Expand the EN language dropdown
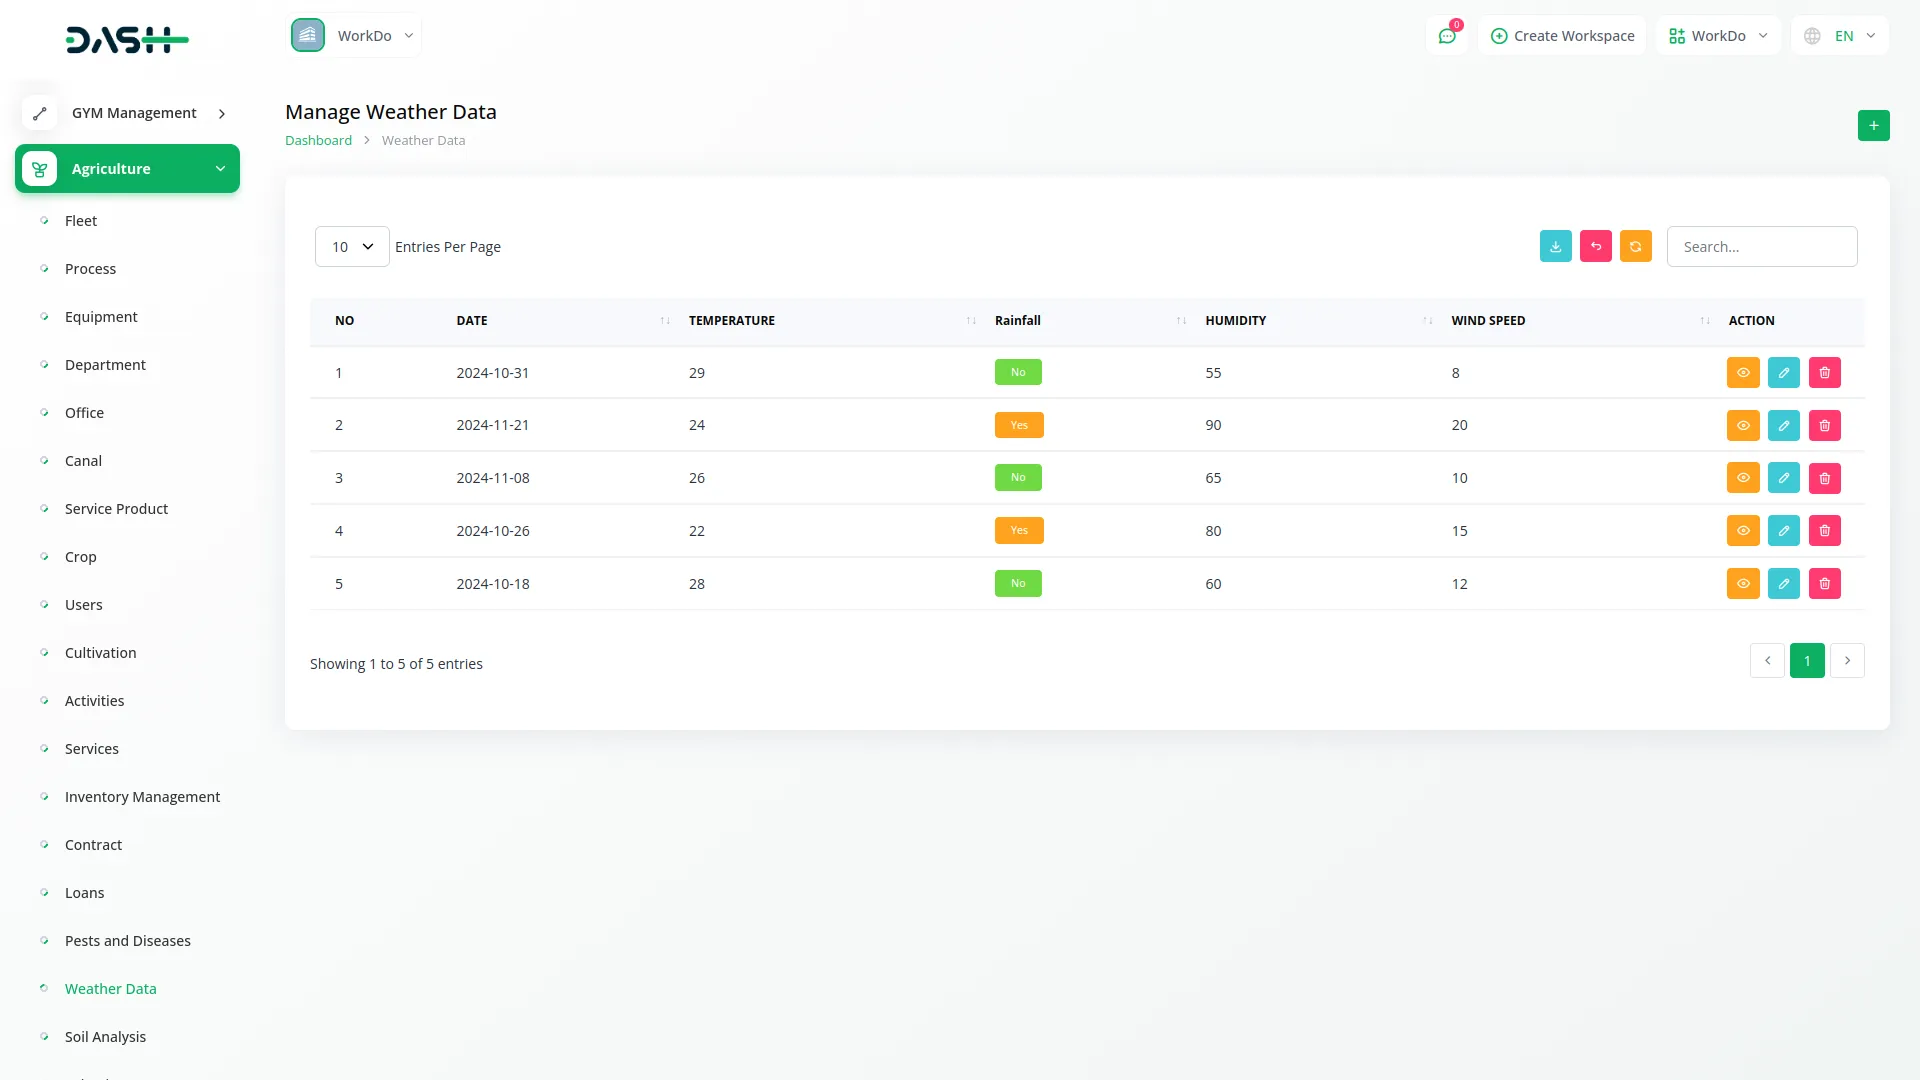Image resolution: width=1920 pixels, height=1080 pixels. point(1841,36)
